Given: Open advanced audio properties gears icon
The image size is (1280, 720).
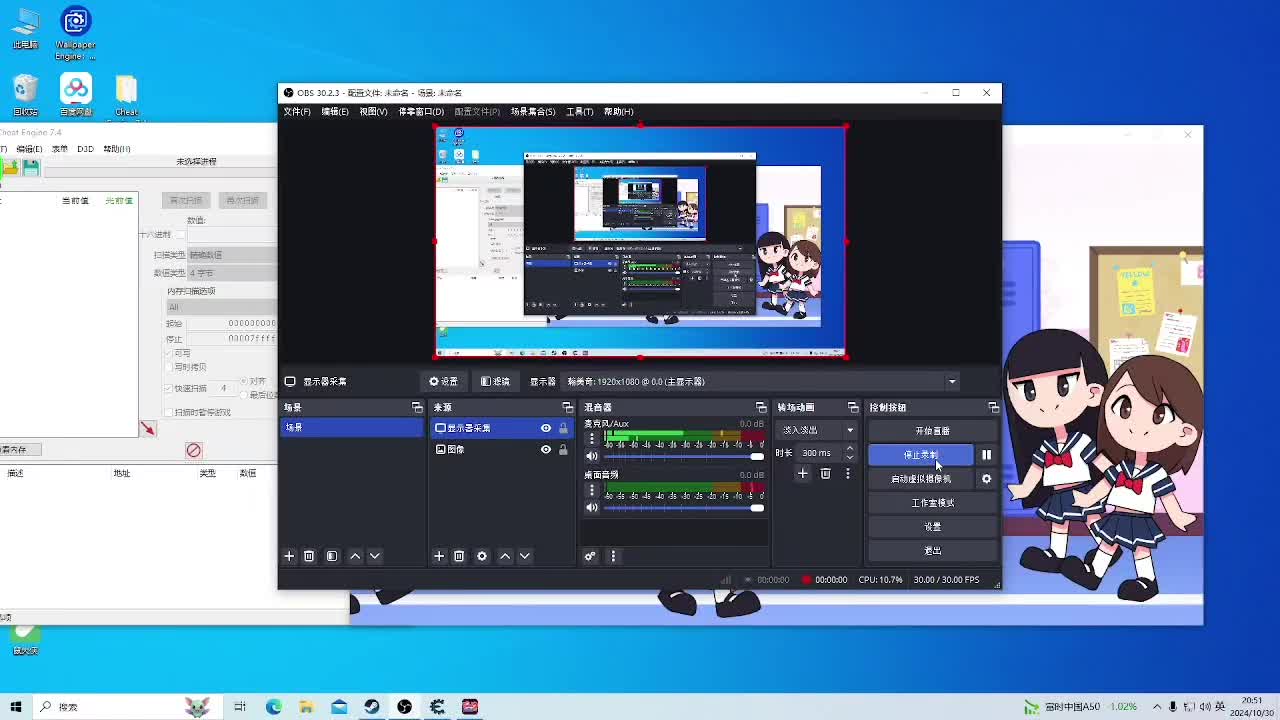Looking at the screenshot, I should click(x=590, y=556).
